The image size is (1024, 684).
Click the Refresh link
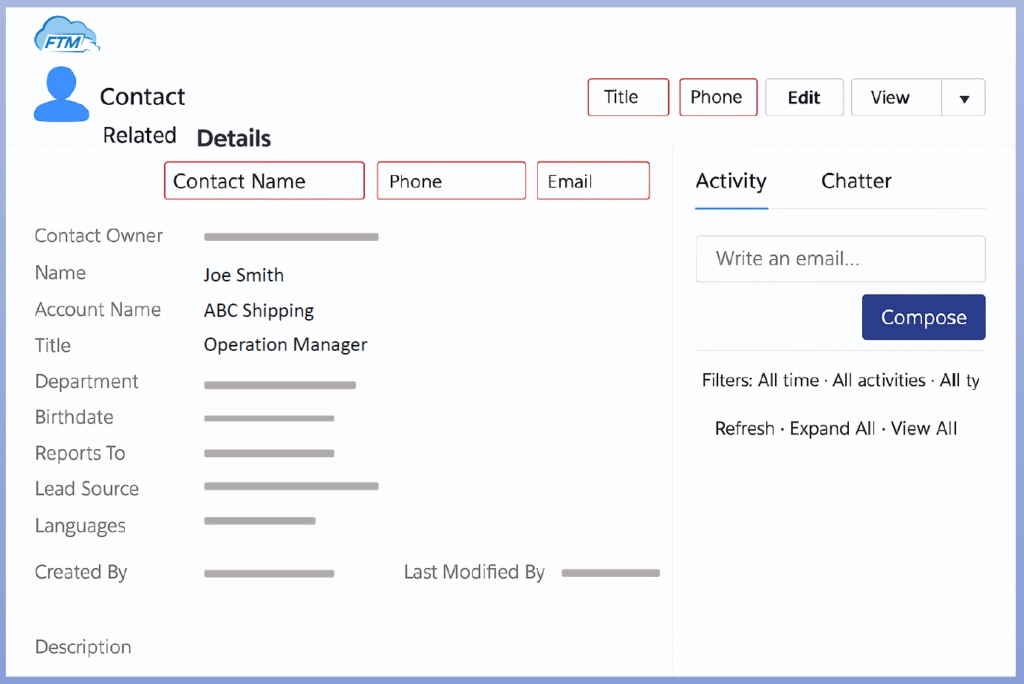744,429
